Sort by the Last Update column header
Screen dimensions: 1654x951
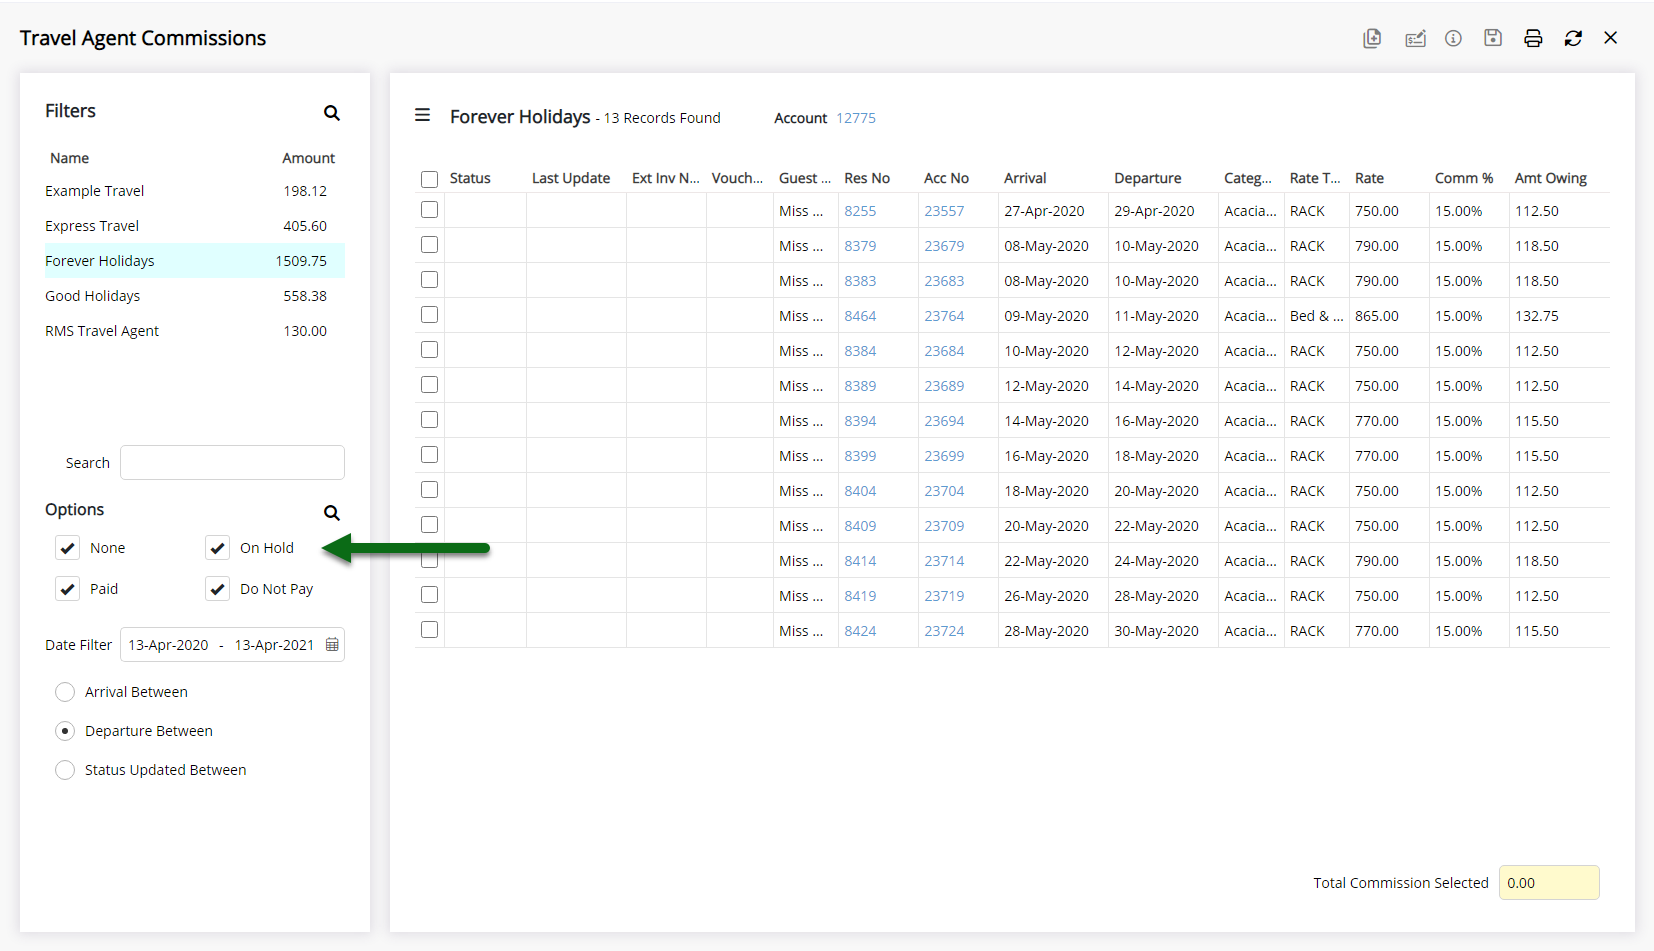[571, 178]
